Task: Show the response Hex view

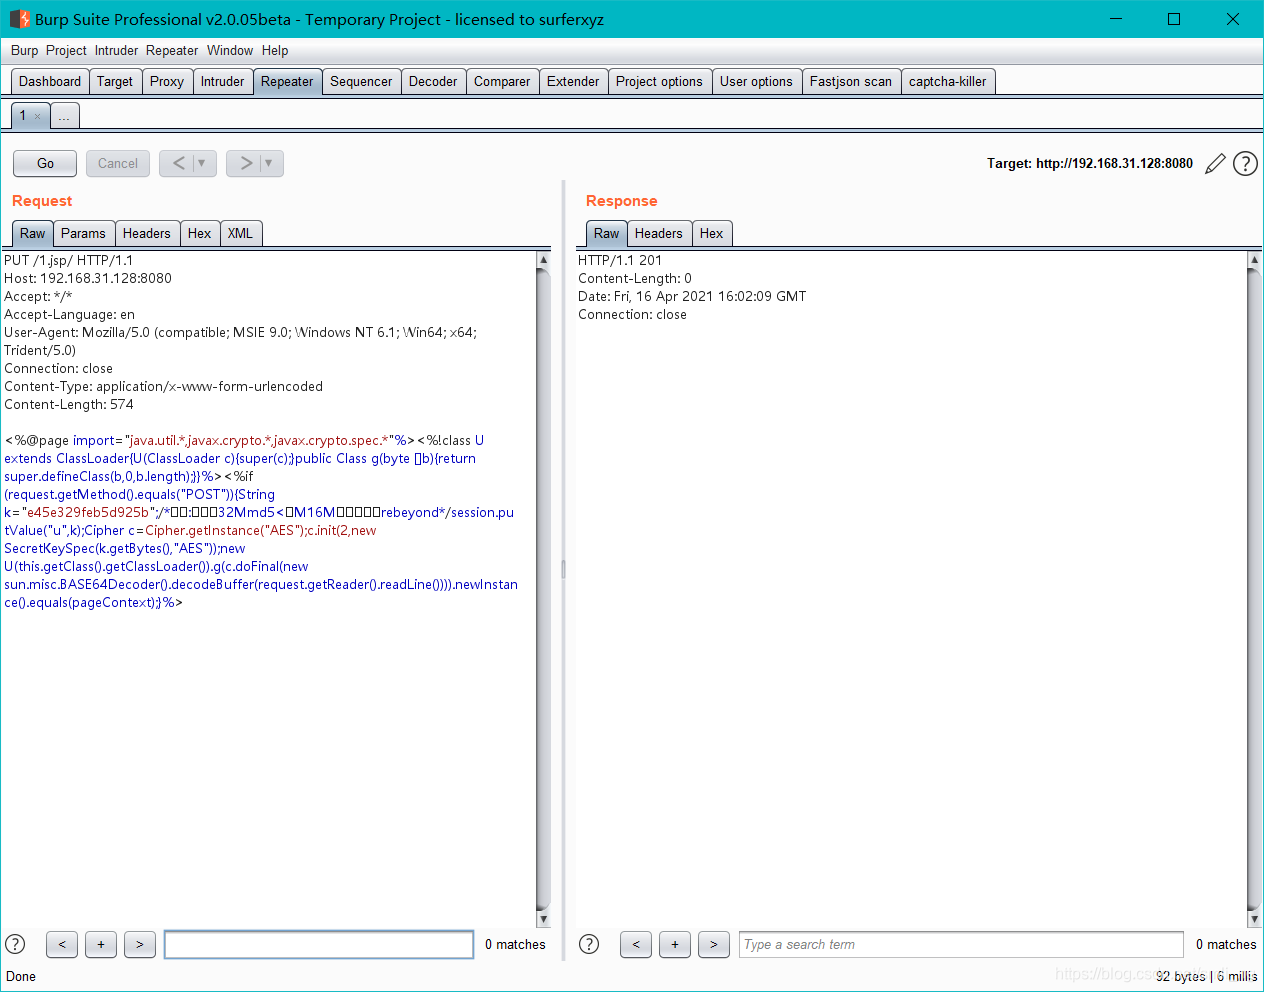Action: pos(712,233)
